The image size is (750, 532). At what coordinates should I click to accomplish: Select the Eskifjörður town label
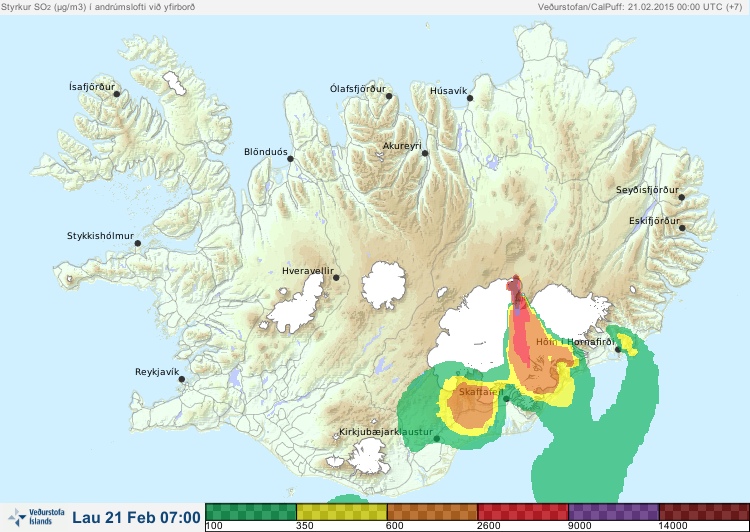[x=654, y=221]
